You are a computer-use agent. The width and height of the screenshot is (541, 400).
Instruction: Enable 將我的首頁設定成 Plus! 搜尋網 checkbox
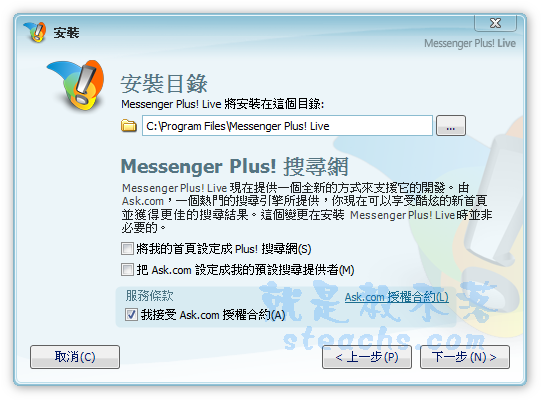(x=127, y=248)
